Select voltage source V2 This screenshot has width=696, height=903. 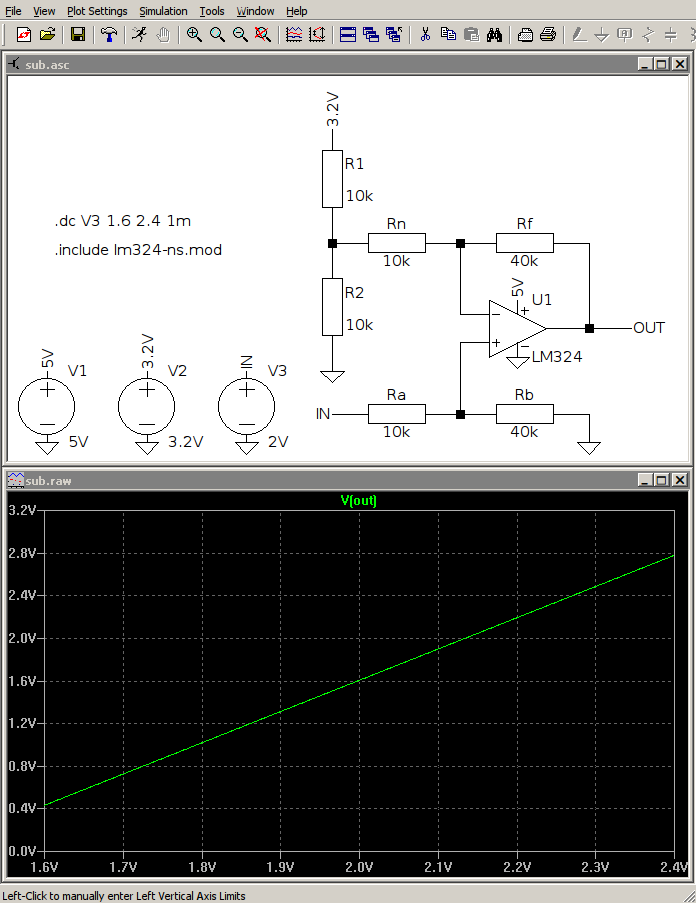point(147,406)
